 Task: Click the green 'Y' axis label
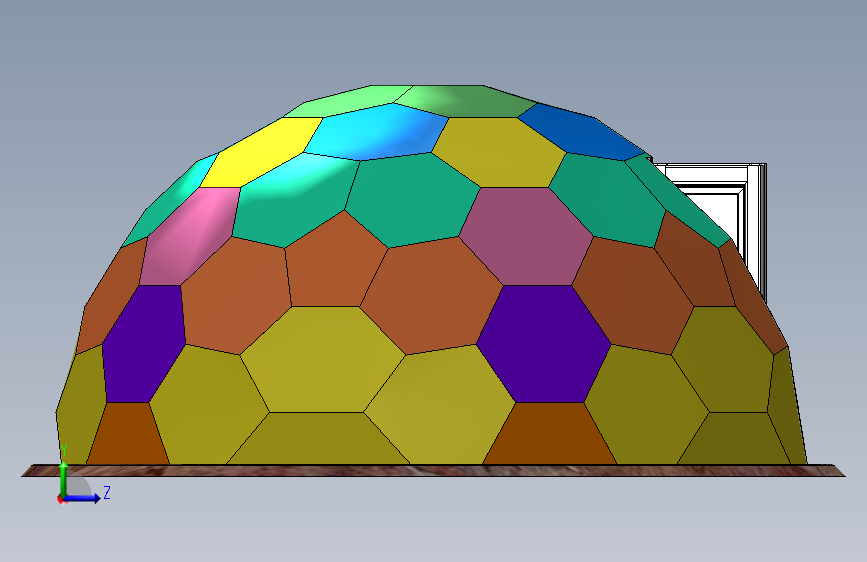(x=64, y=450)
